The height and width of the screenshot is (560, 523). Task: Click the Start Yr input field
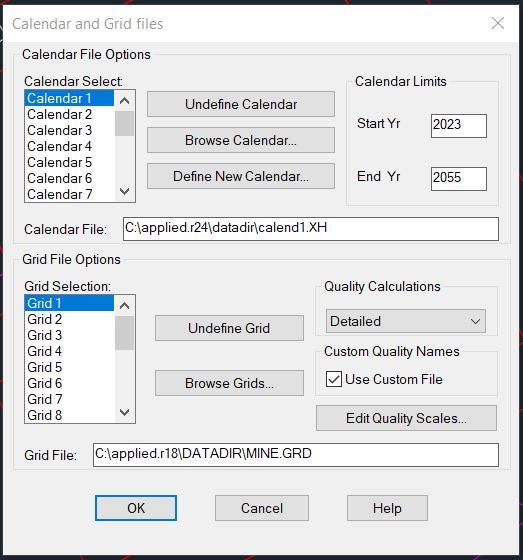click(x=459, y=126)
